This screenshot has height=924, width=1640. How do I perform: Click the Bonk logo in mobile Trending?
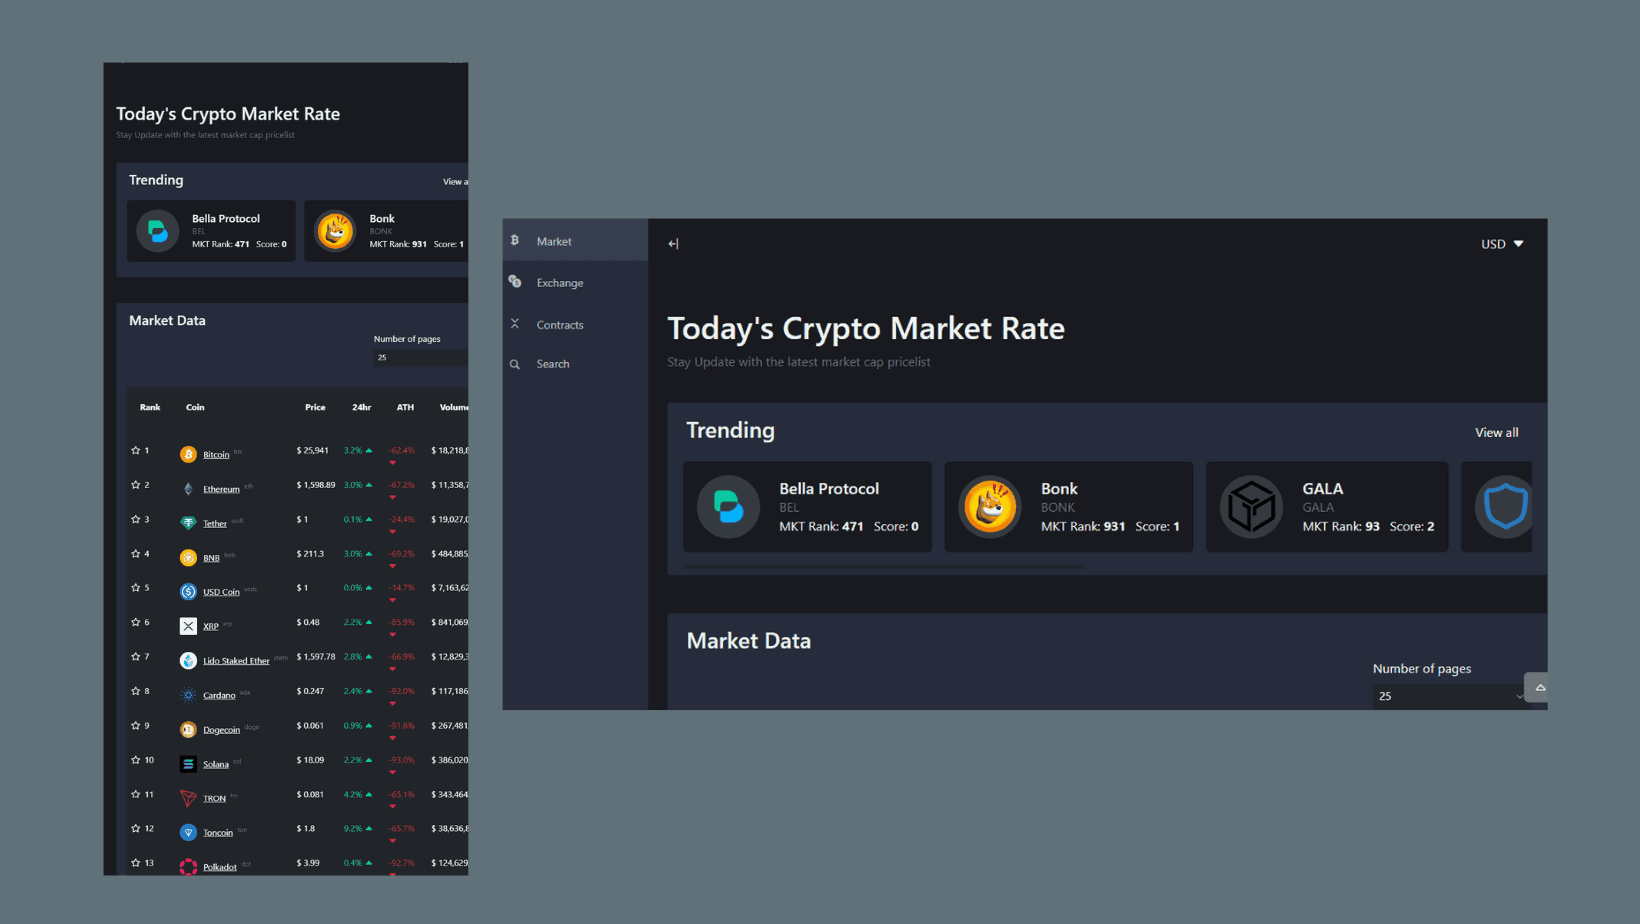tap(335, 231)
